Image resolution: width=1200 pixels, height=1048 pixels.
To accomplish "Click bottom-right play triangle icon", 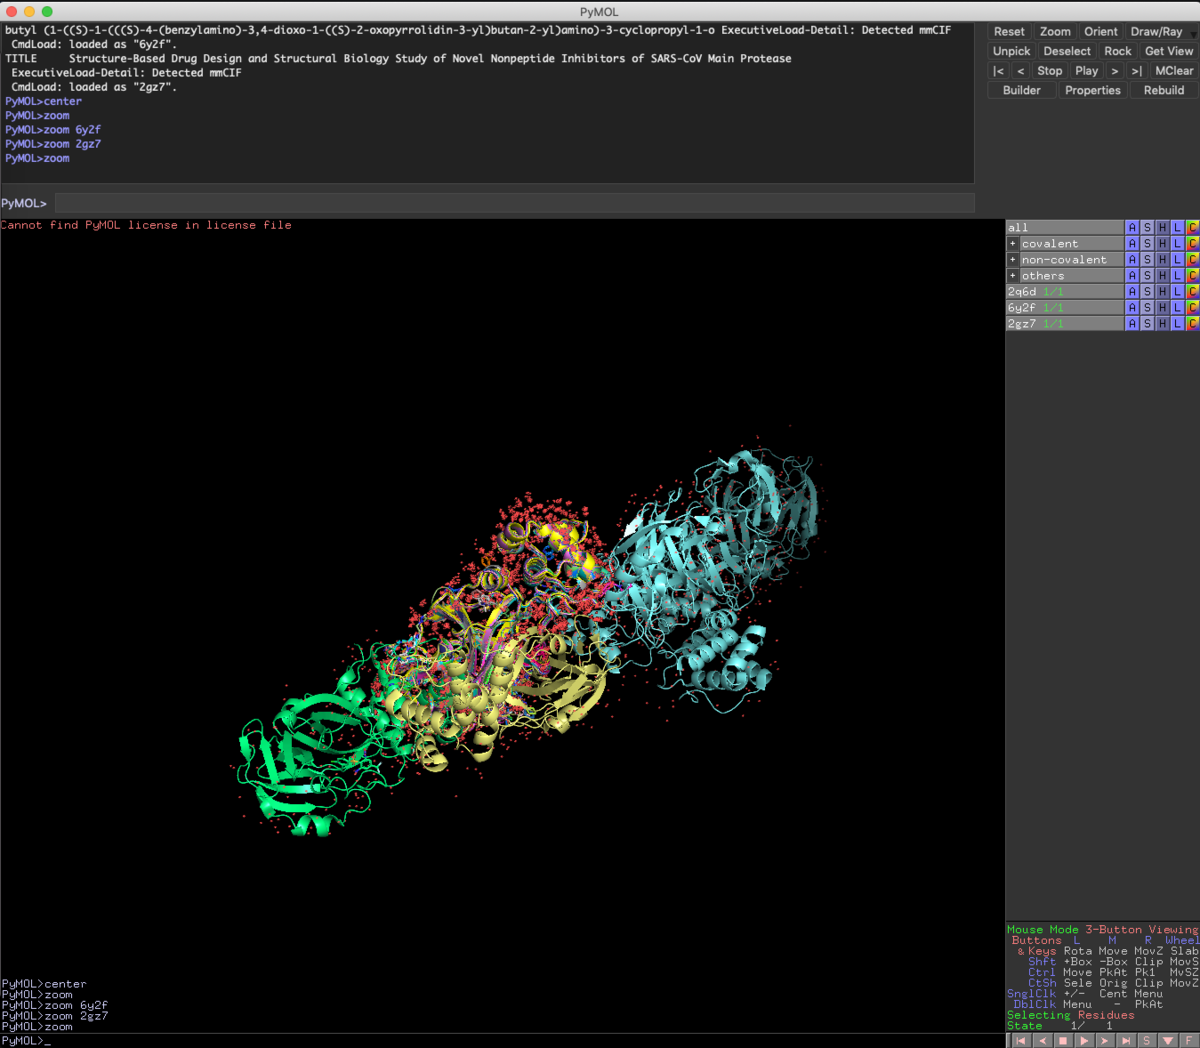I will point(1083,1041).
